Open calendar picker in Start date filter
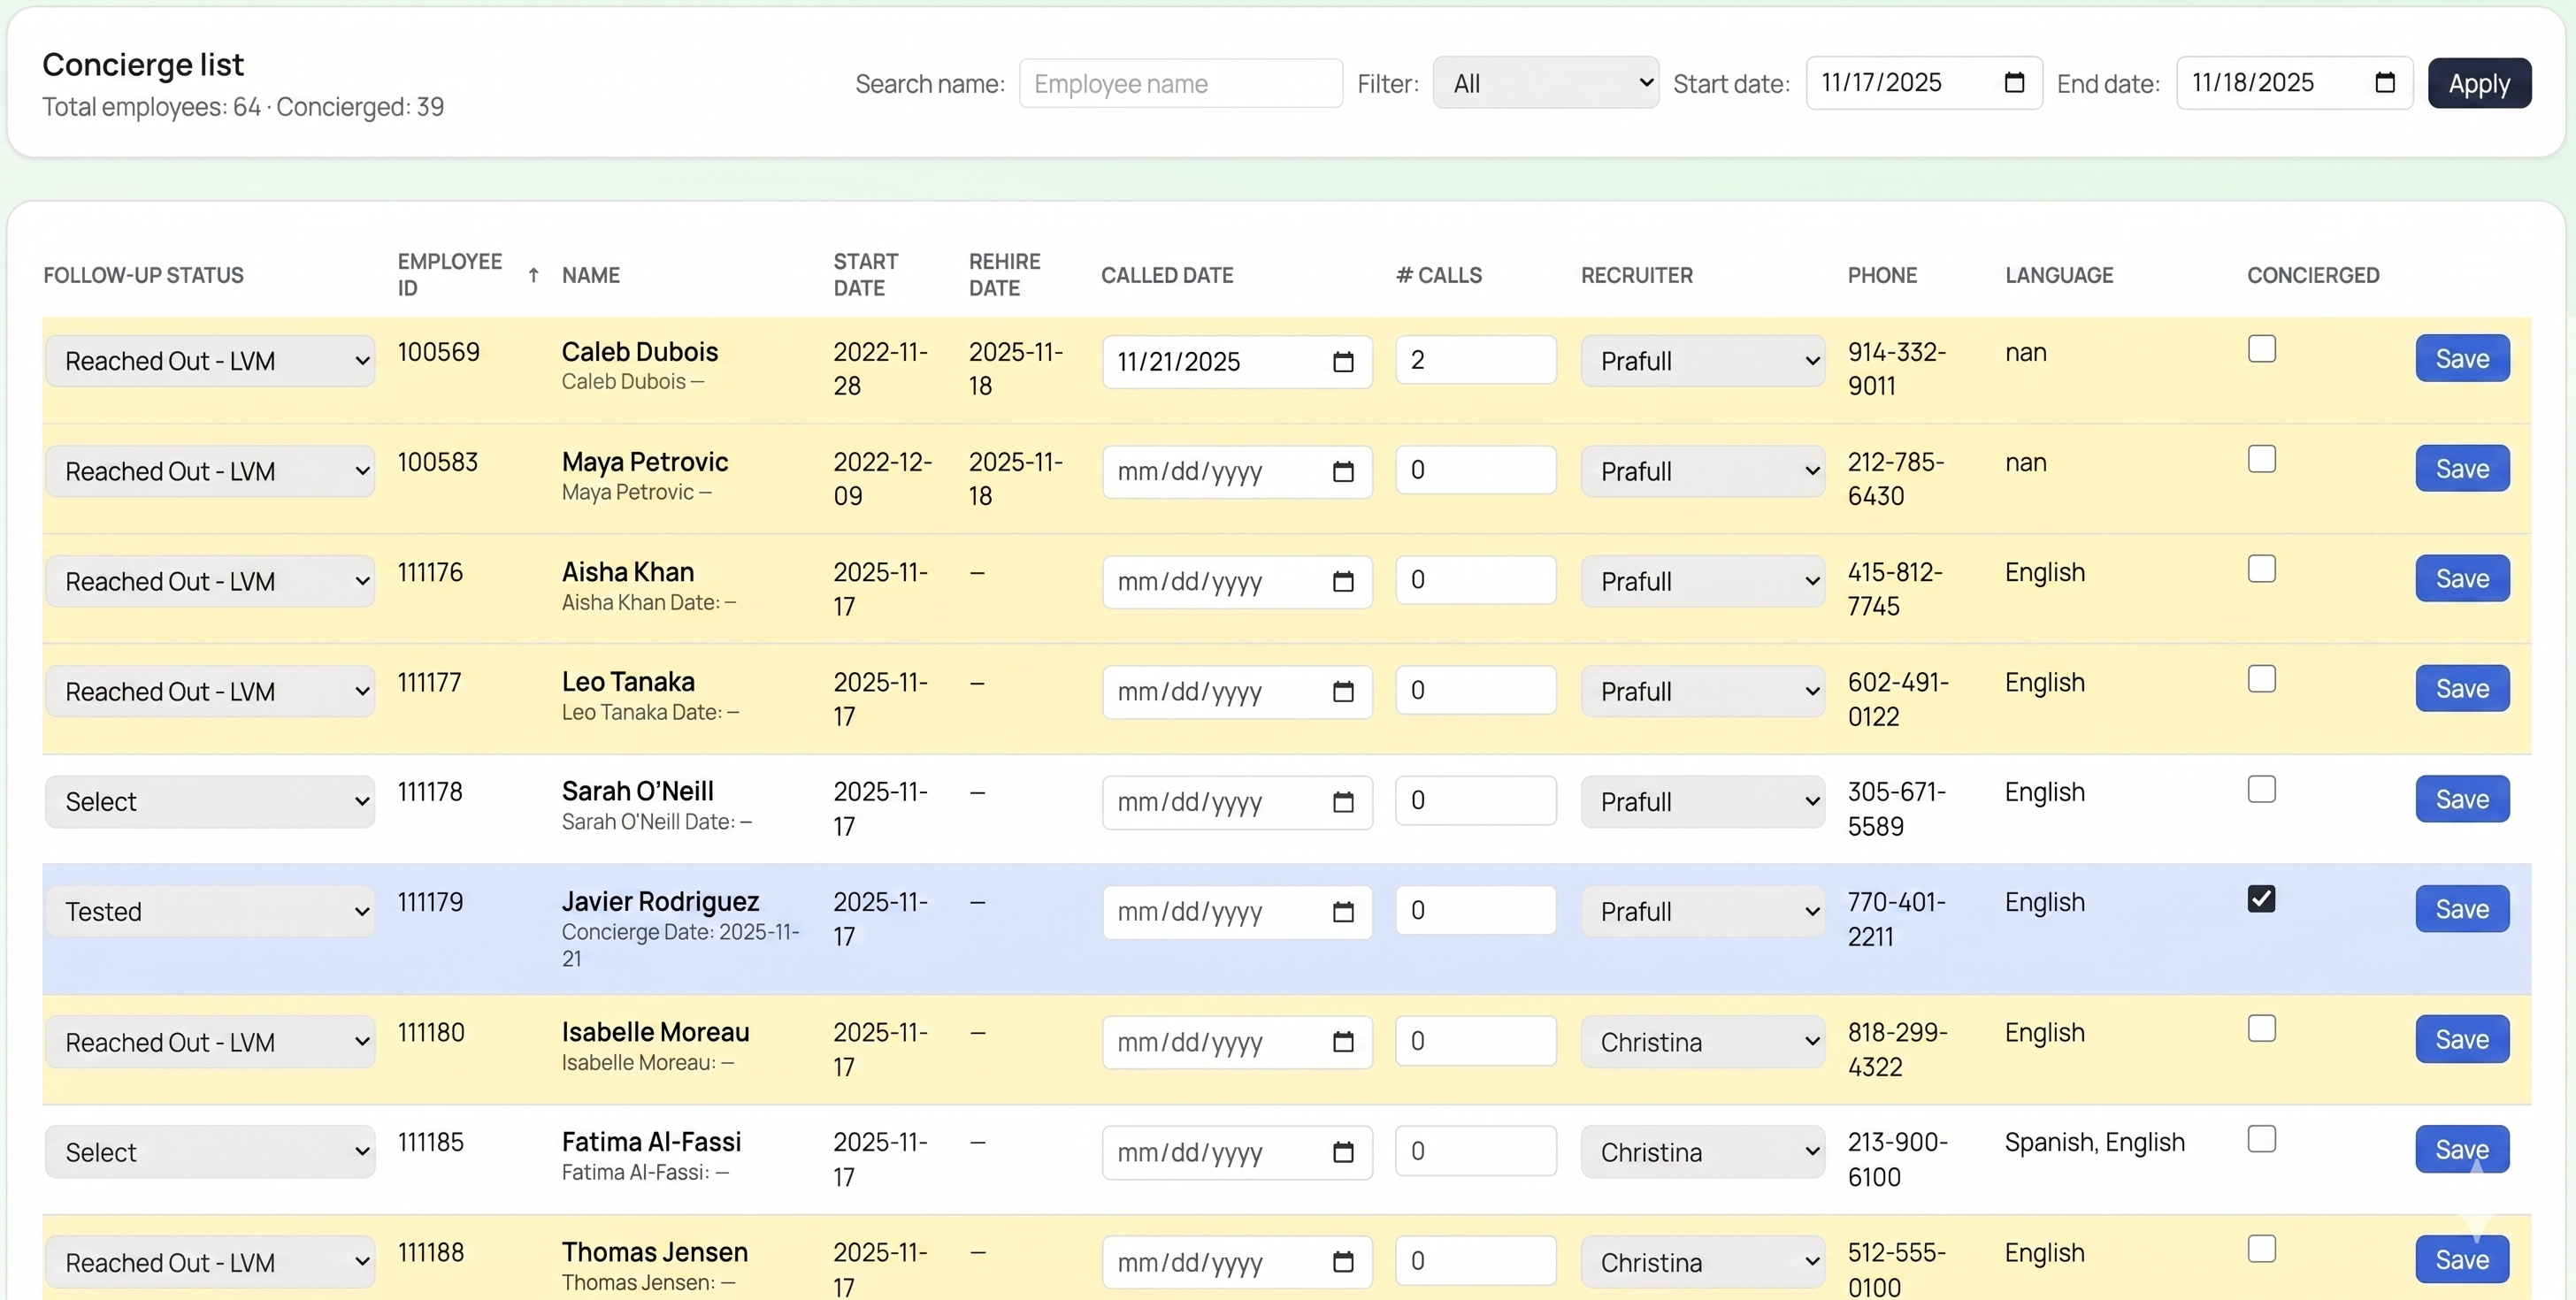 [x=2014, y=83]
